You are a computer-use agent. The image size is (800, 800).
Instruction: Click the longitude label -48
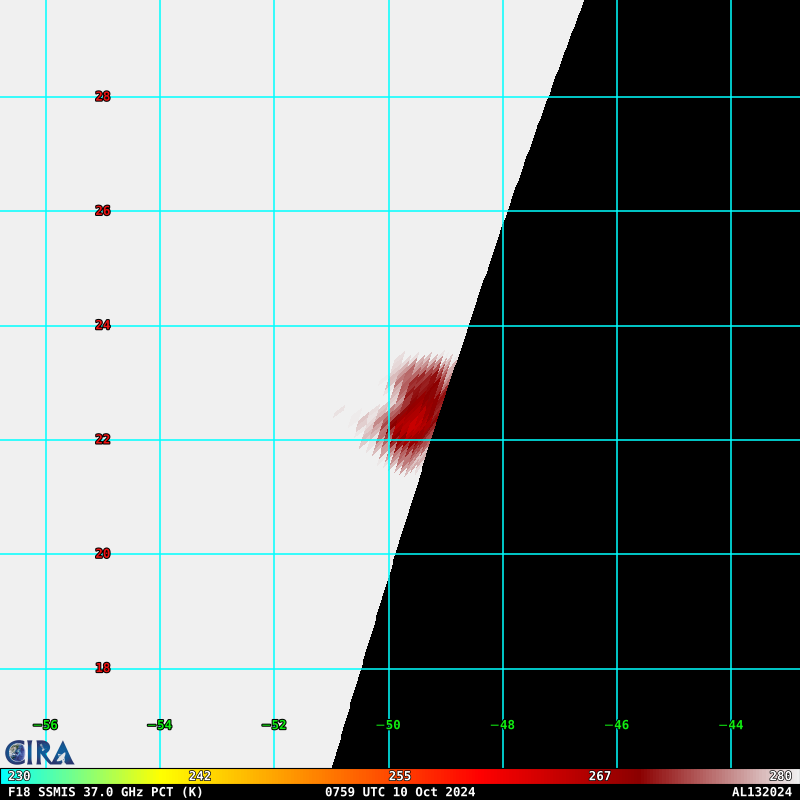503,725
